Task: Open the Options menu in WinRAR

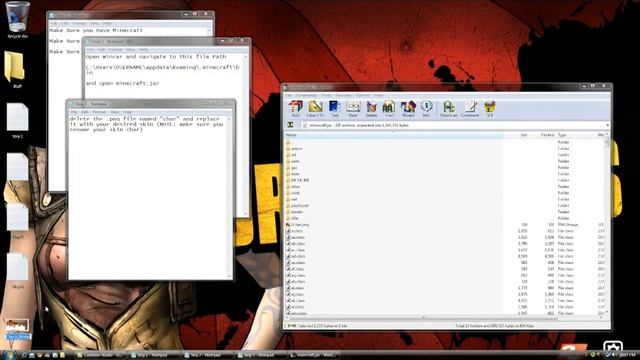Action: pos(362,96)
